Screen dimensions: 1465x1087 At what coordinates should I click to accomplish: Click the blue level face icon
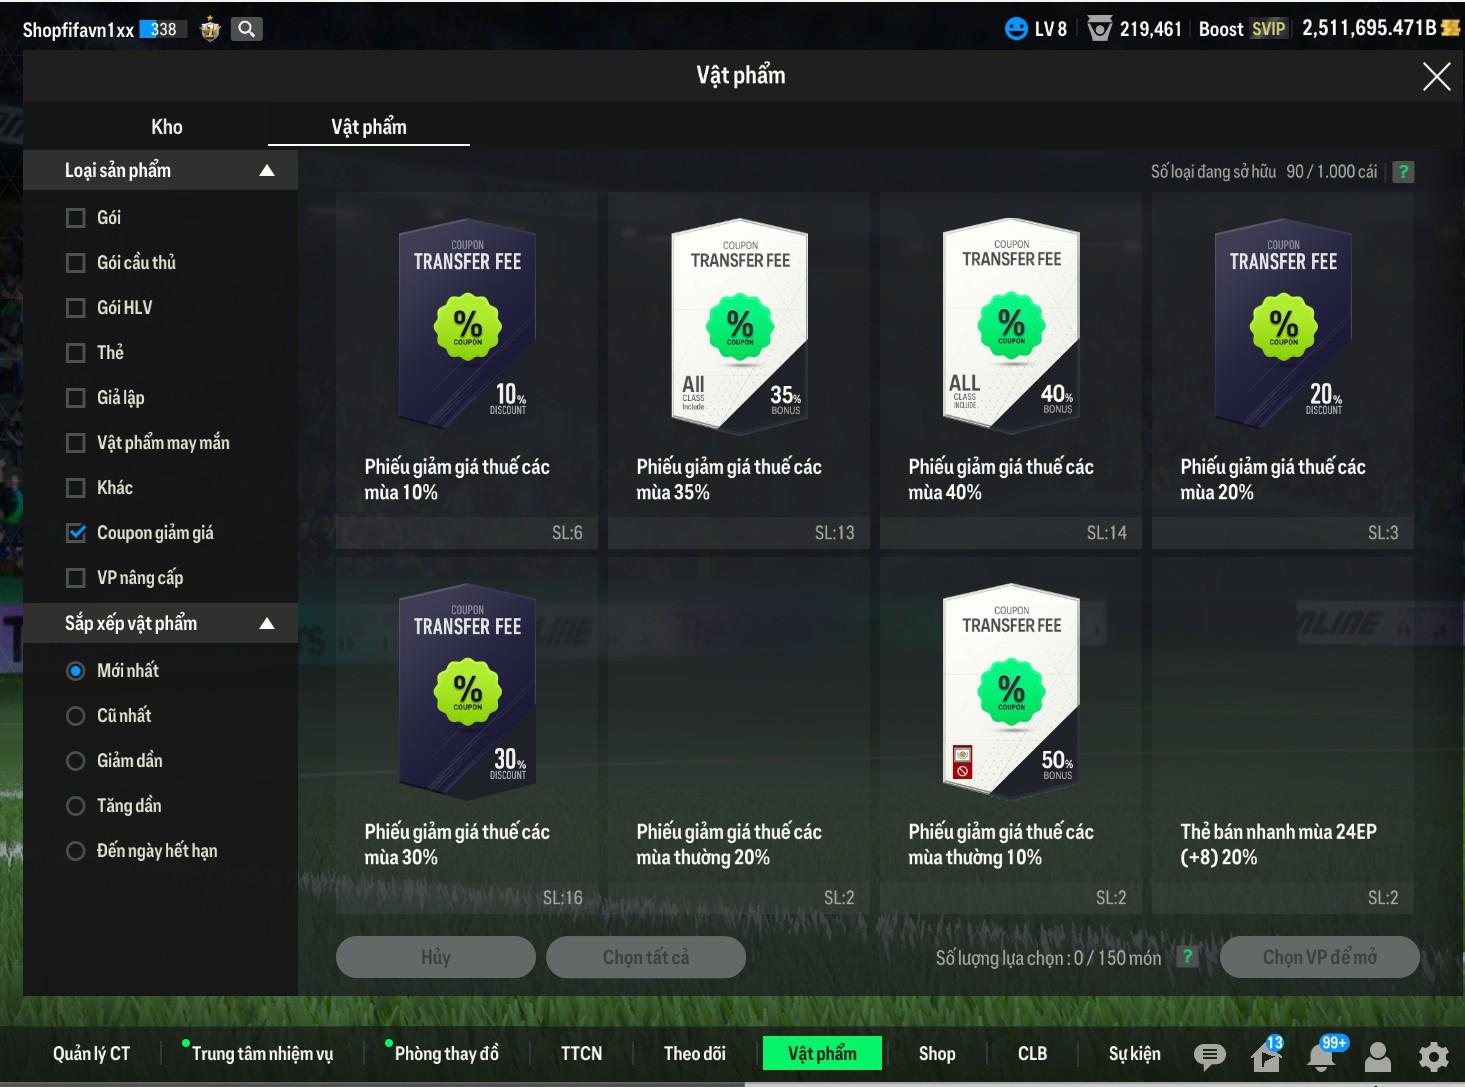(1016, 29)
